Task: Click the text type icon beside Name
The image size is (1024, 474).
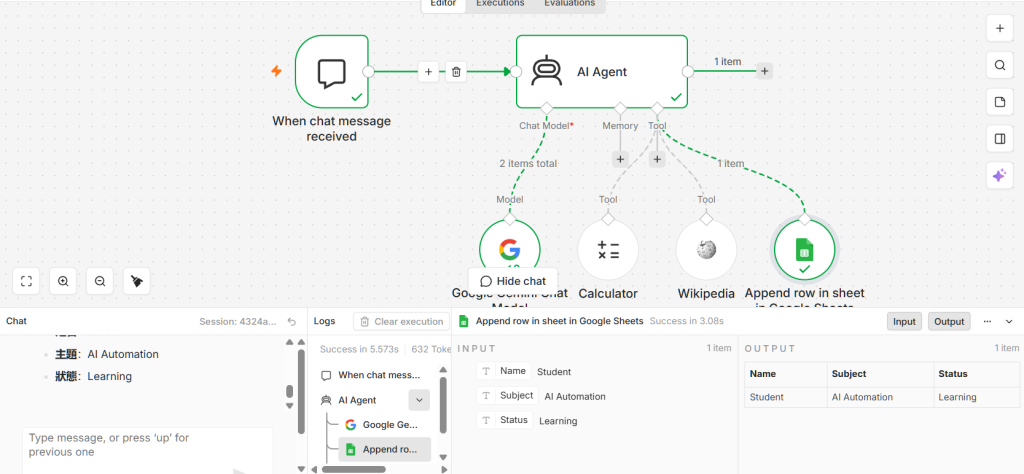Action: pyautogui.click(x=486, y=371)
